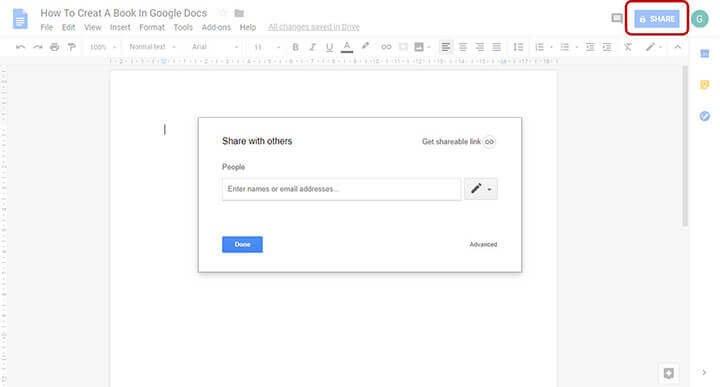
Task: Click the Enter names or email addresses field
Action: [x=341, y=189]
